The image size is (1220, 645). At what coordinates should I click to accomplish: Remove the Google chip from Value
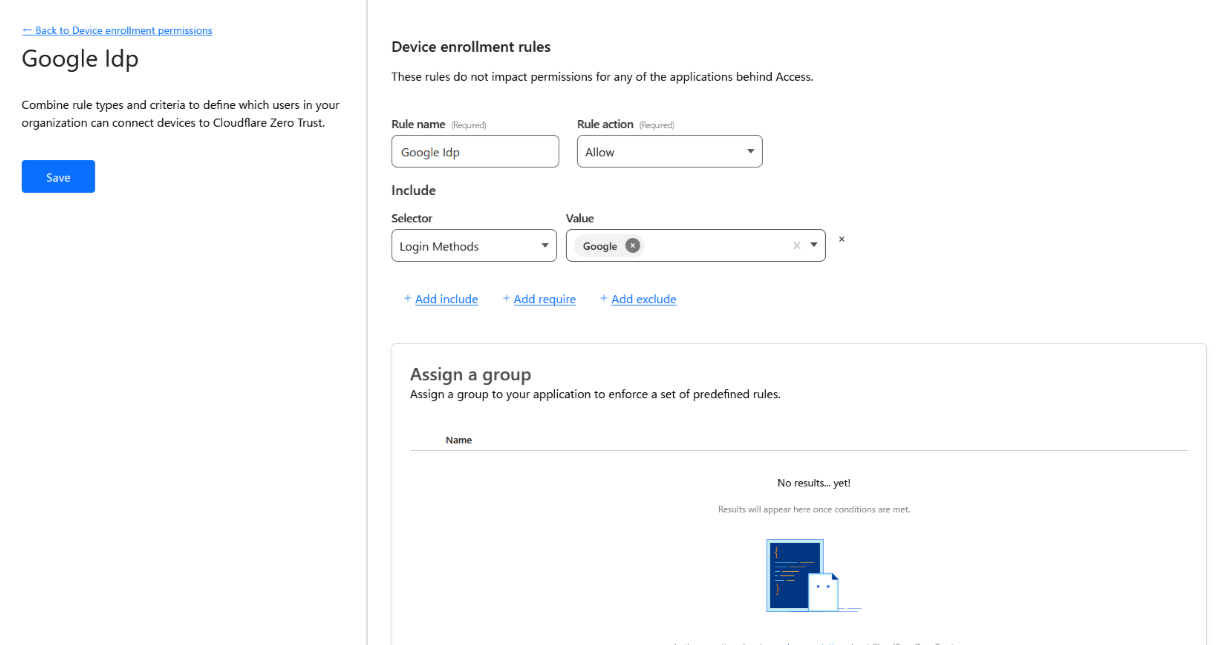tap(632, 246)
